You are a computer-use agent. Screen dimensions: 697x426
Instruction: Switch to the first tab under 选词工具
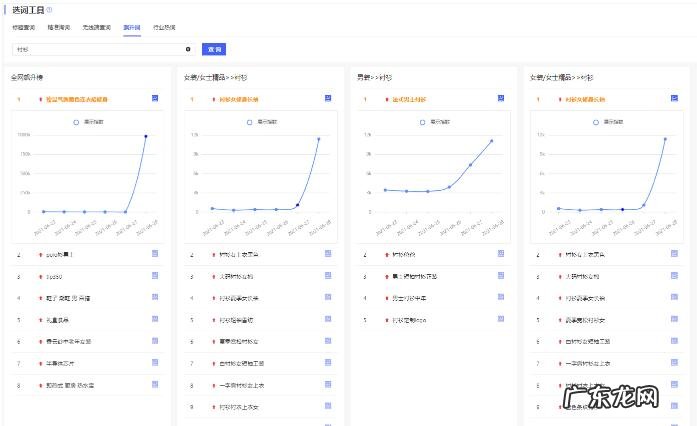click(24, 28)
